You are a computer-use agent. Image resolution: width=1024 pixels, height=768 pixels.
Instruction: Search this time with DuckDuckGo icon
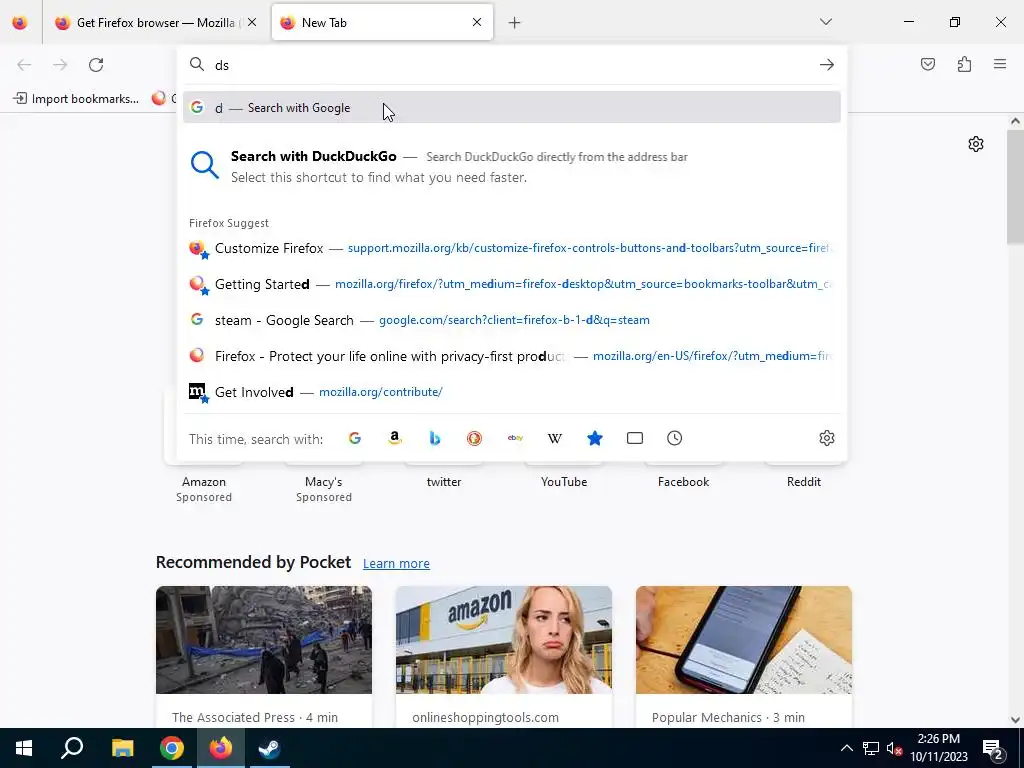(475, 438)
